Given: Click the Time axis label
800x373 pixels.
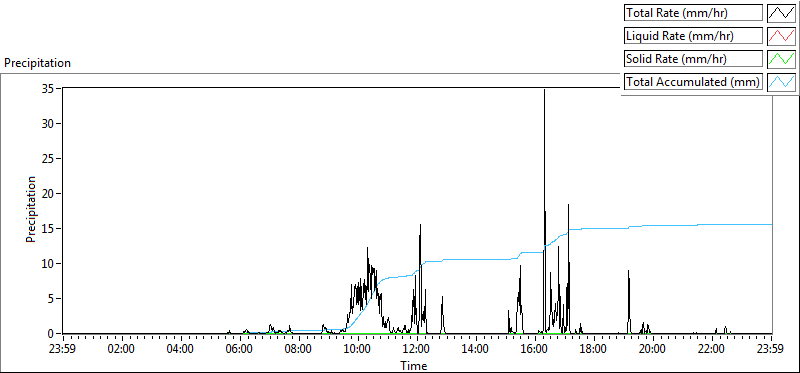Looking at the screenshot, I should (414, 366).
